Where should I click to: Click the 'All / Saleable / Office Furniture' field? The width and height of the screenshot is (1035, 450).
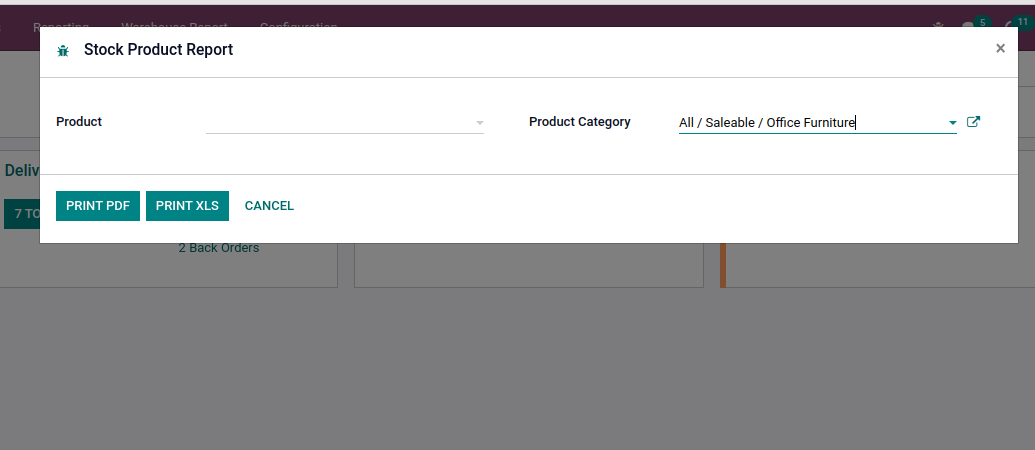coord(812,123)
